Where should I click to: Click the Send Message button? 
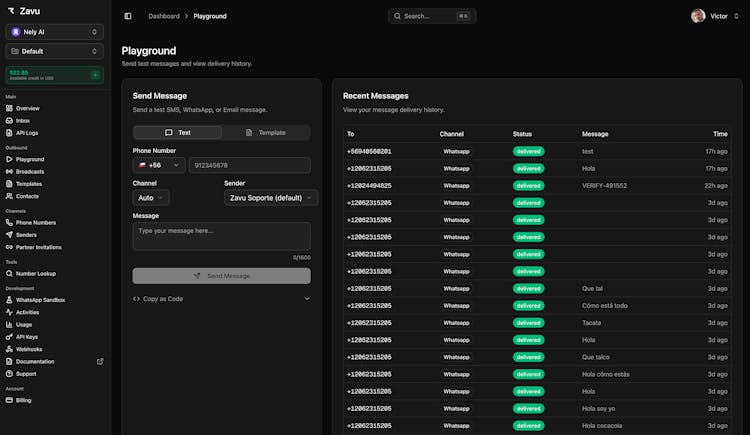point(221,275)
